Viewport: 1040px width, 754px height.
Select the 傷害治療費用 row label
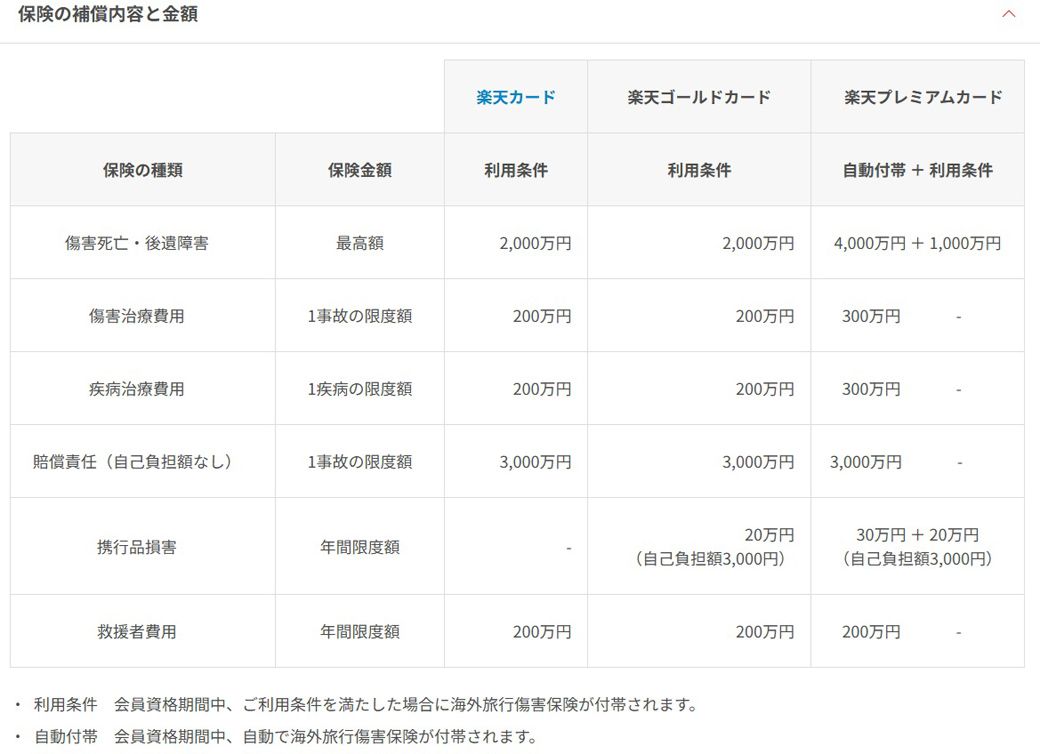coord(141,315)
